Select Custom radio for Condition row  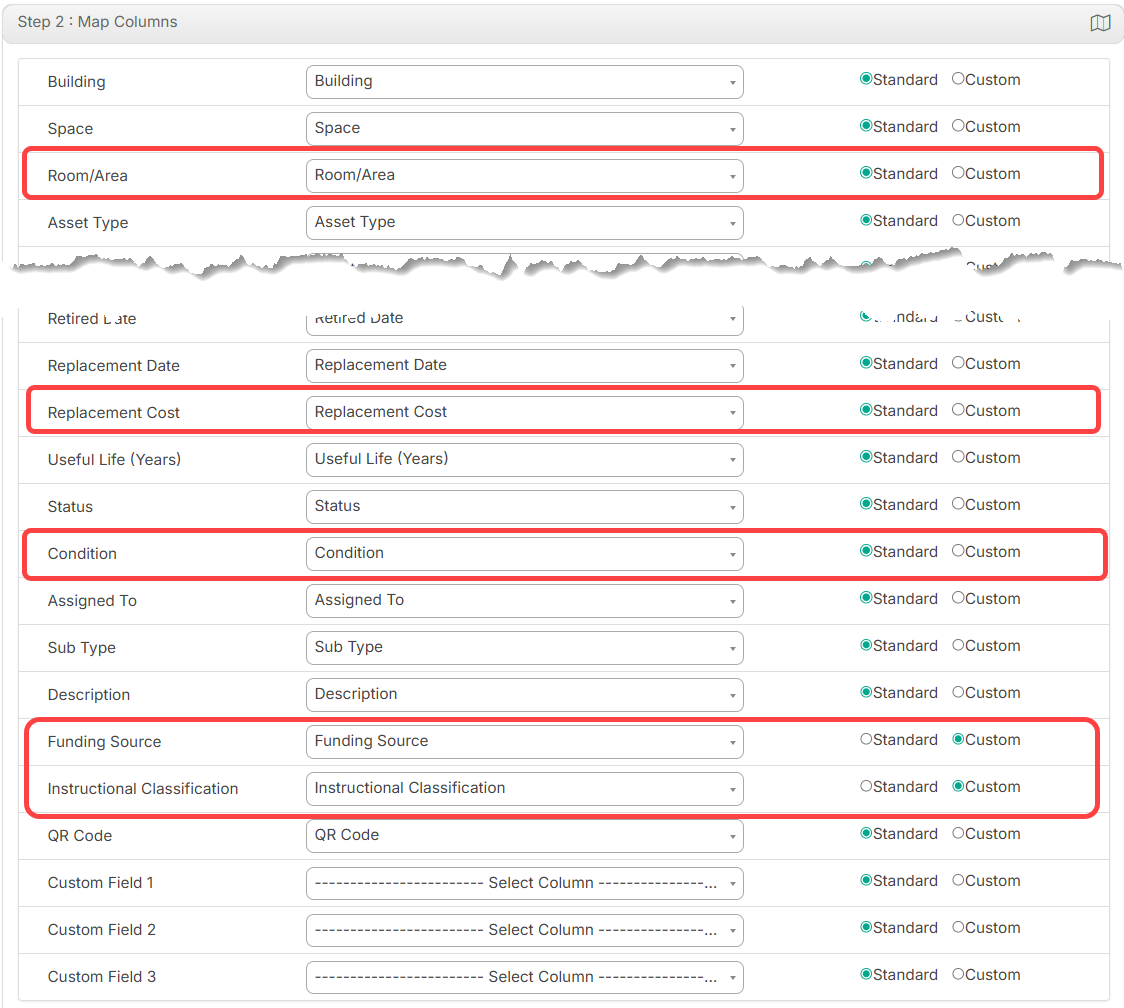(958, 551)
